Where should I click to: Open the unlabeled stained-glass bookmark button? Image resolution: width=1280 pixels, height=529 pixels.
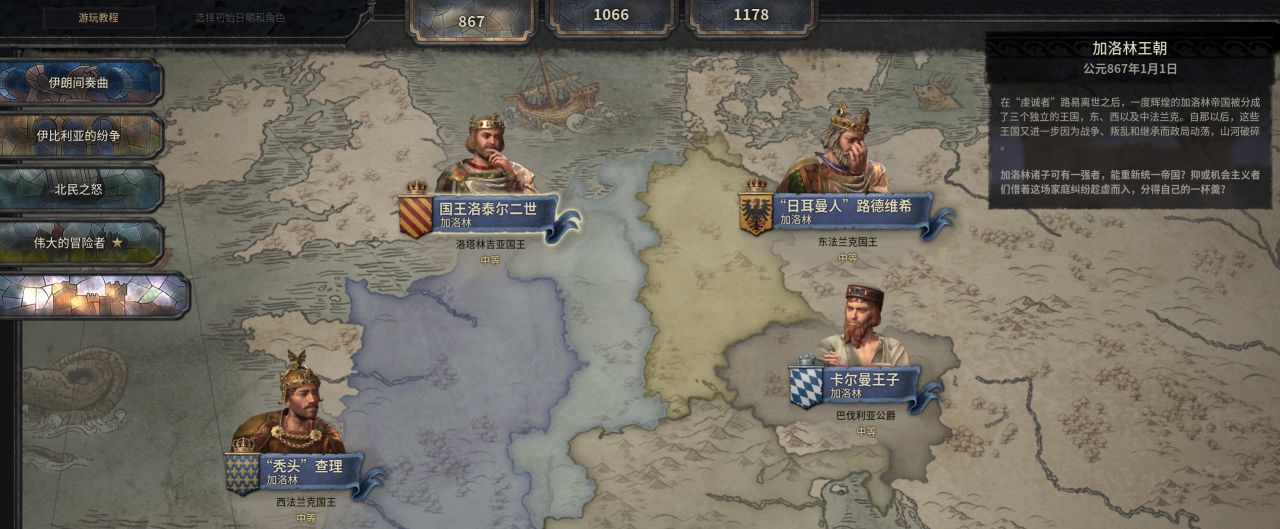[93, 295]
